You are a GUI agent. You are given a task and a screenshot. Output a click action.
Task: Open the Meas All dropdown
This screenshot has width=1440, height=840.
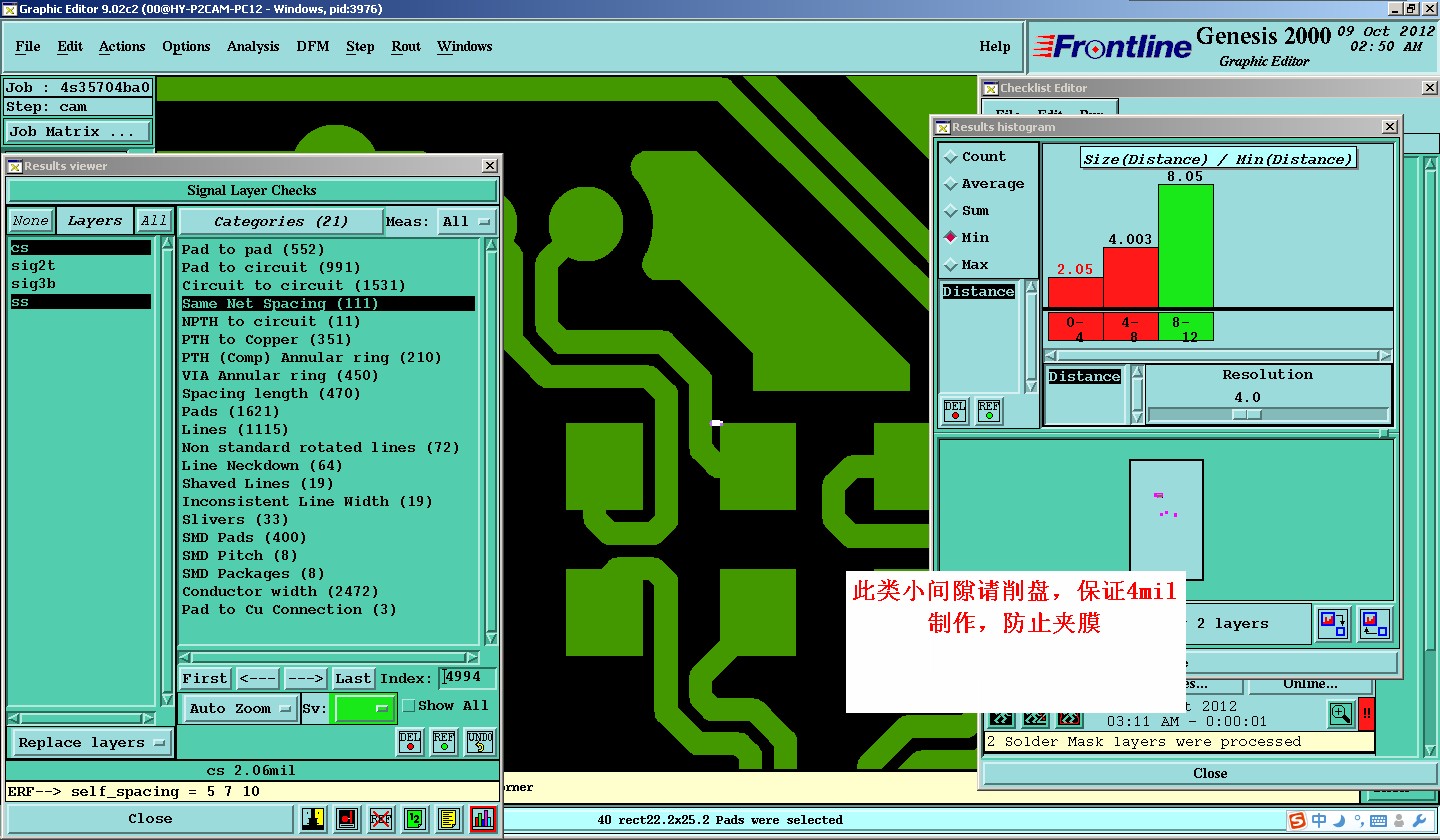click(x=467, y=221)
